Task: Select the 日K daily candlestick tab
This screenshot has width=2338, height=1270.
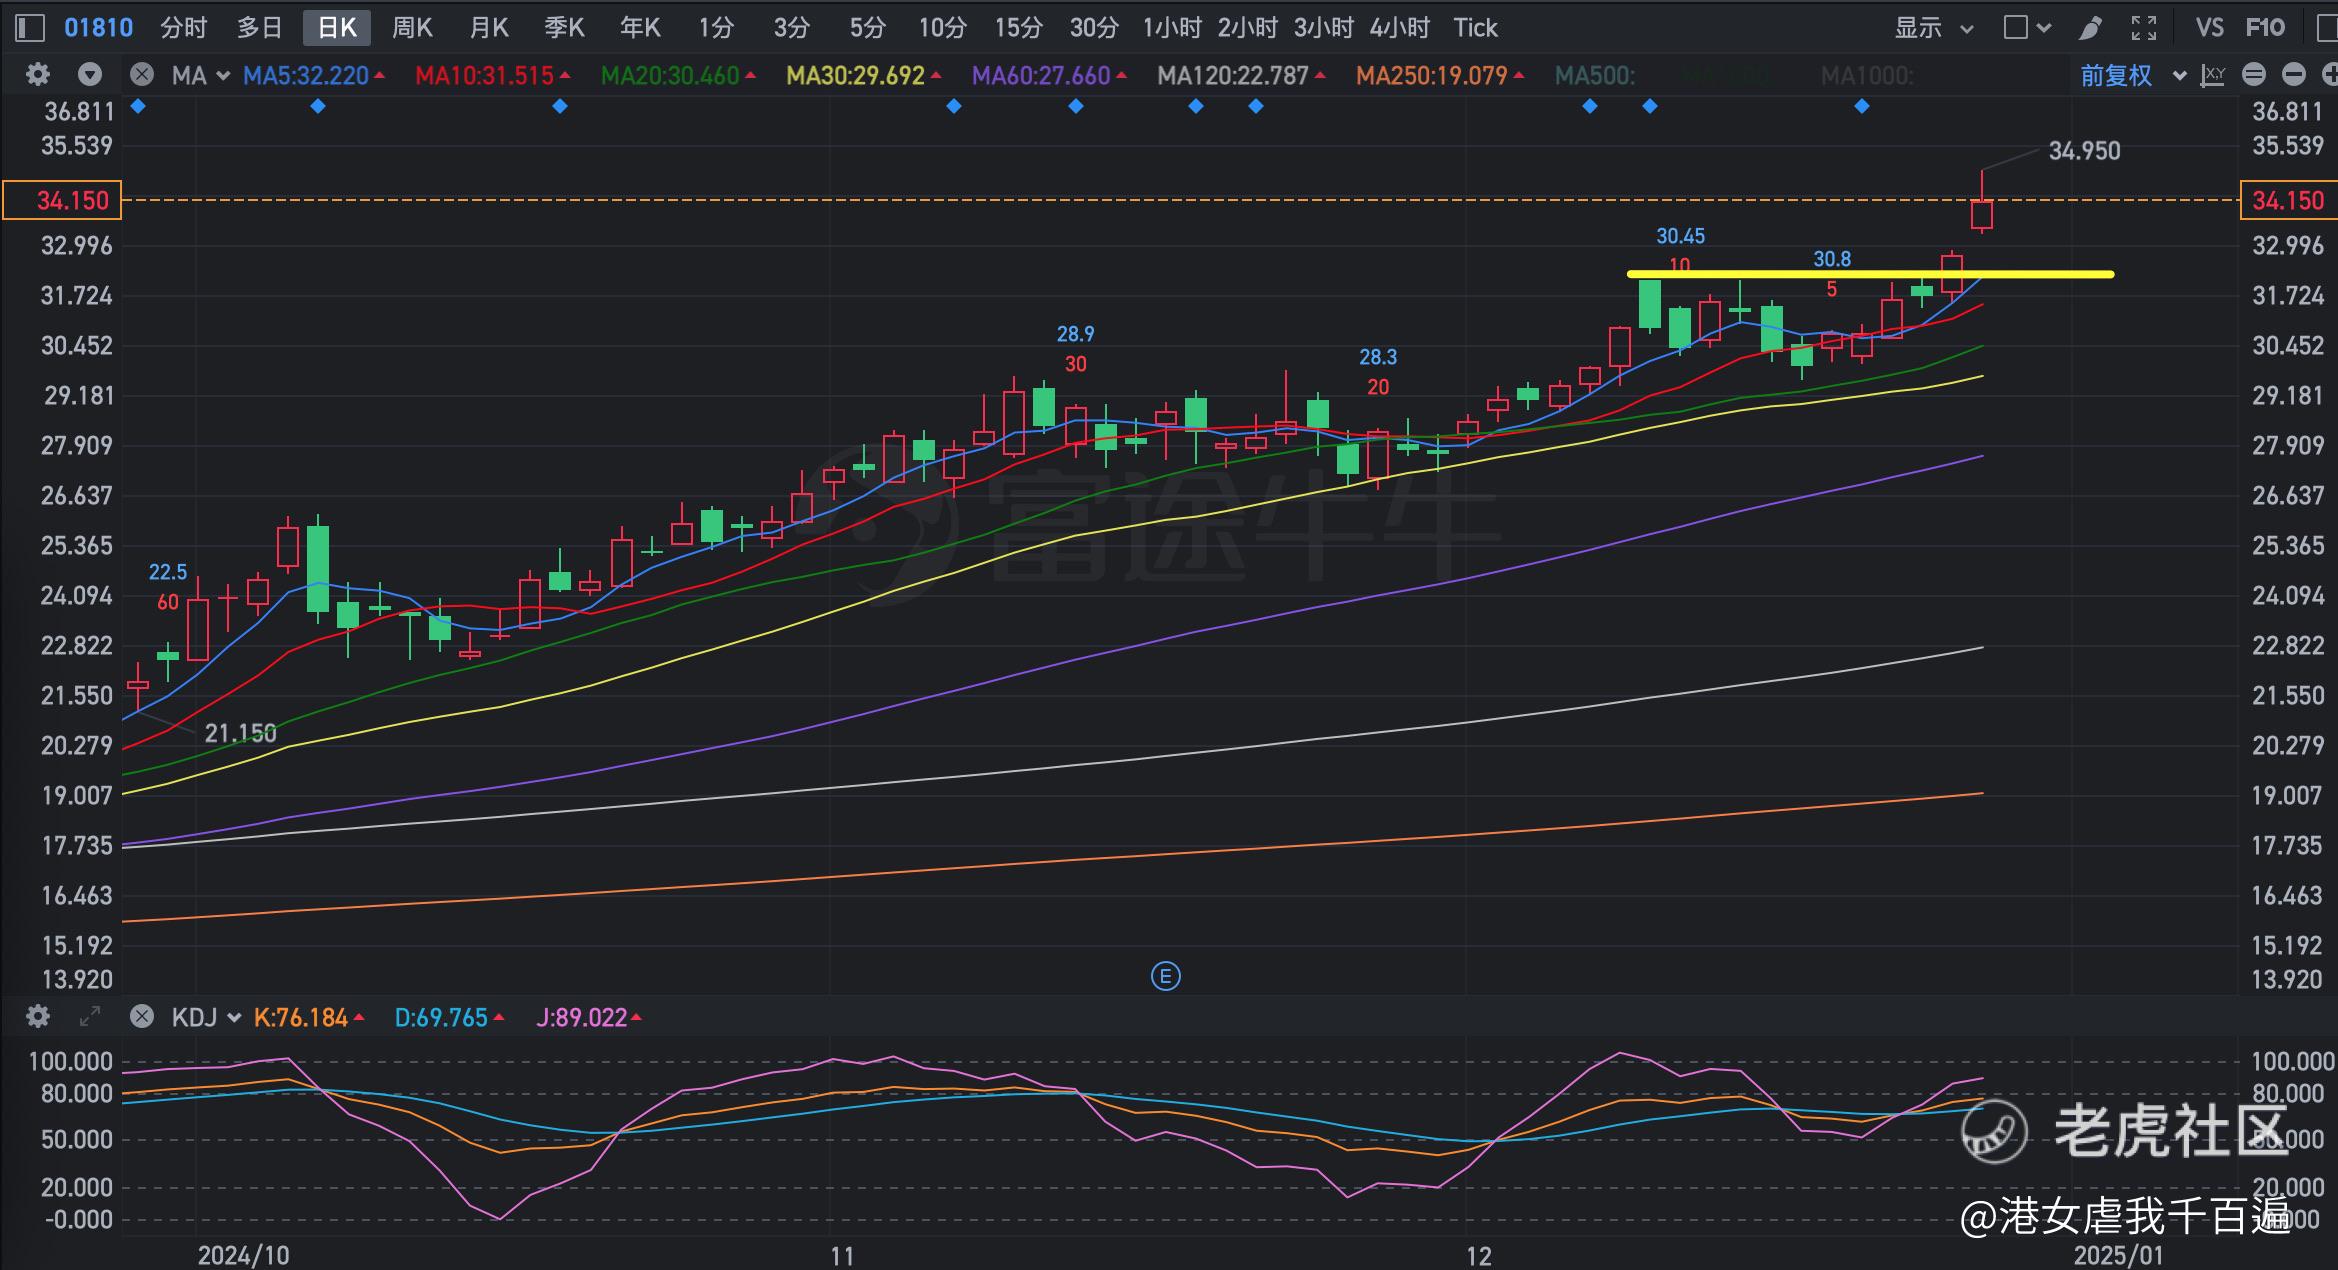Action: click(337, 28)
